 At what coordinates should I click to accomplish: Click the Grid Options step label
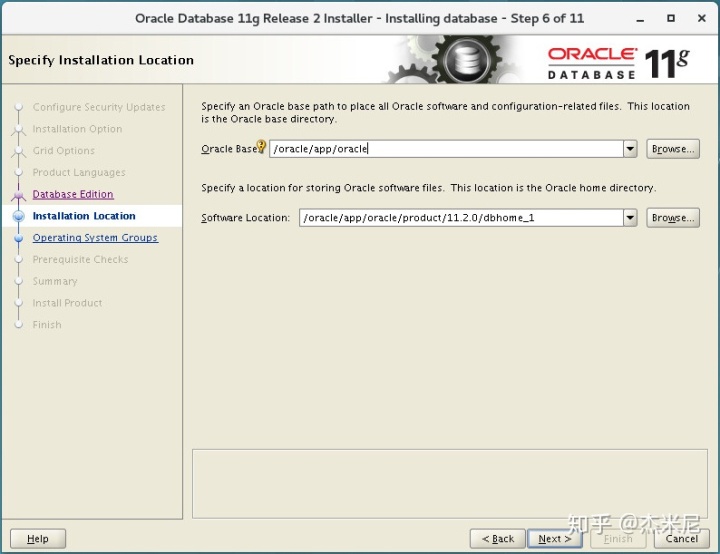[63, 151]
